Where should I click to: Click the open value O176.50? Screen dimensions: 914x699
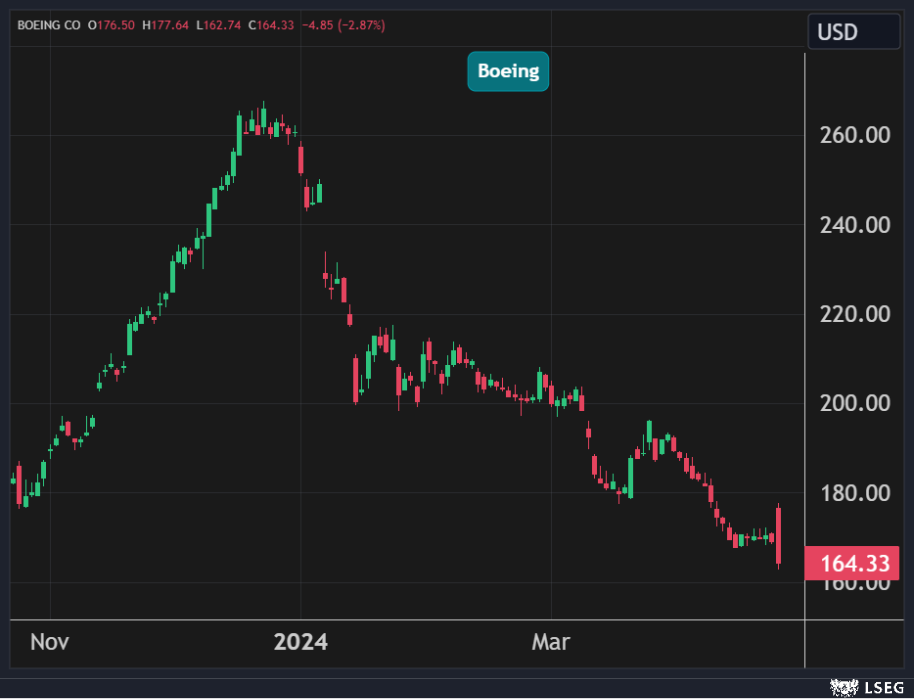112,24
